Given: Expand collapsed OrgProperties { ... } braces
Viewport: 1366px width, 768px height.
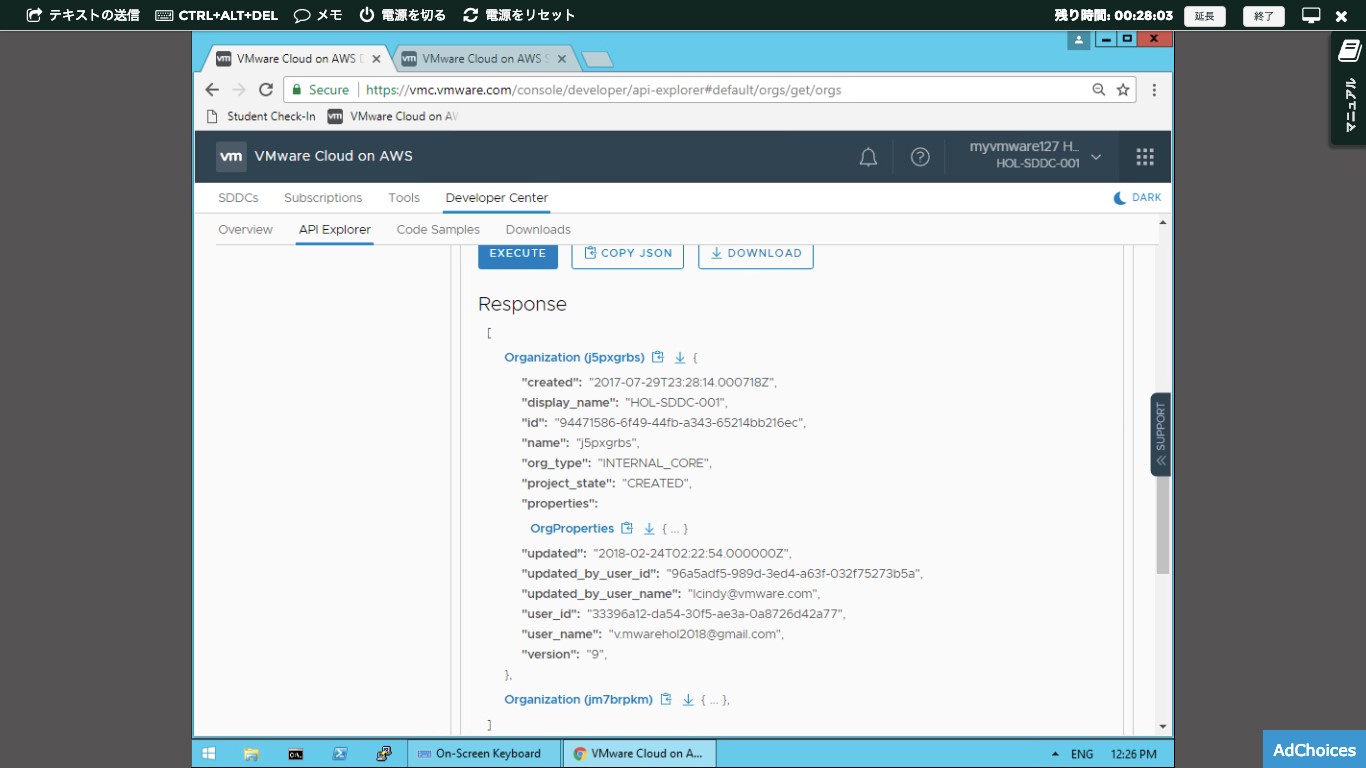Looking at the screenshot, I should coord(674,529).
